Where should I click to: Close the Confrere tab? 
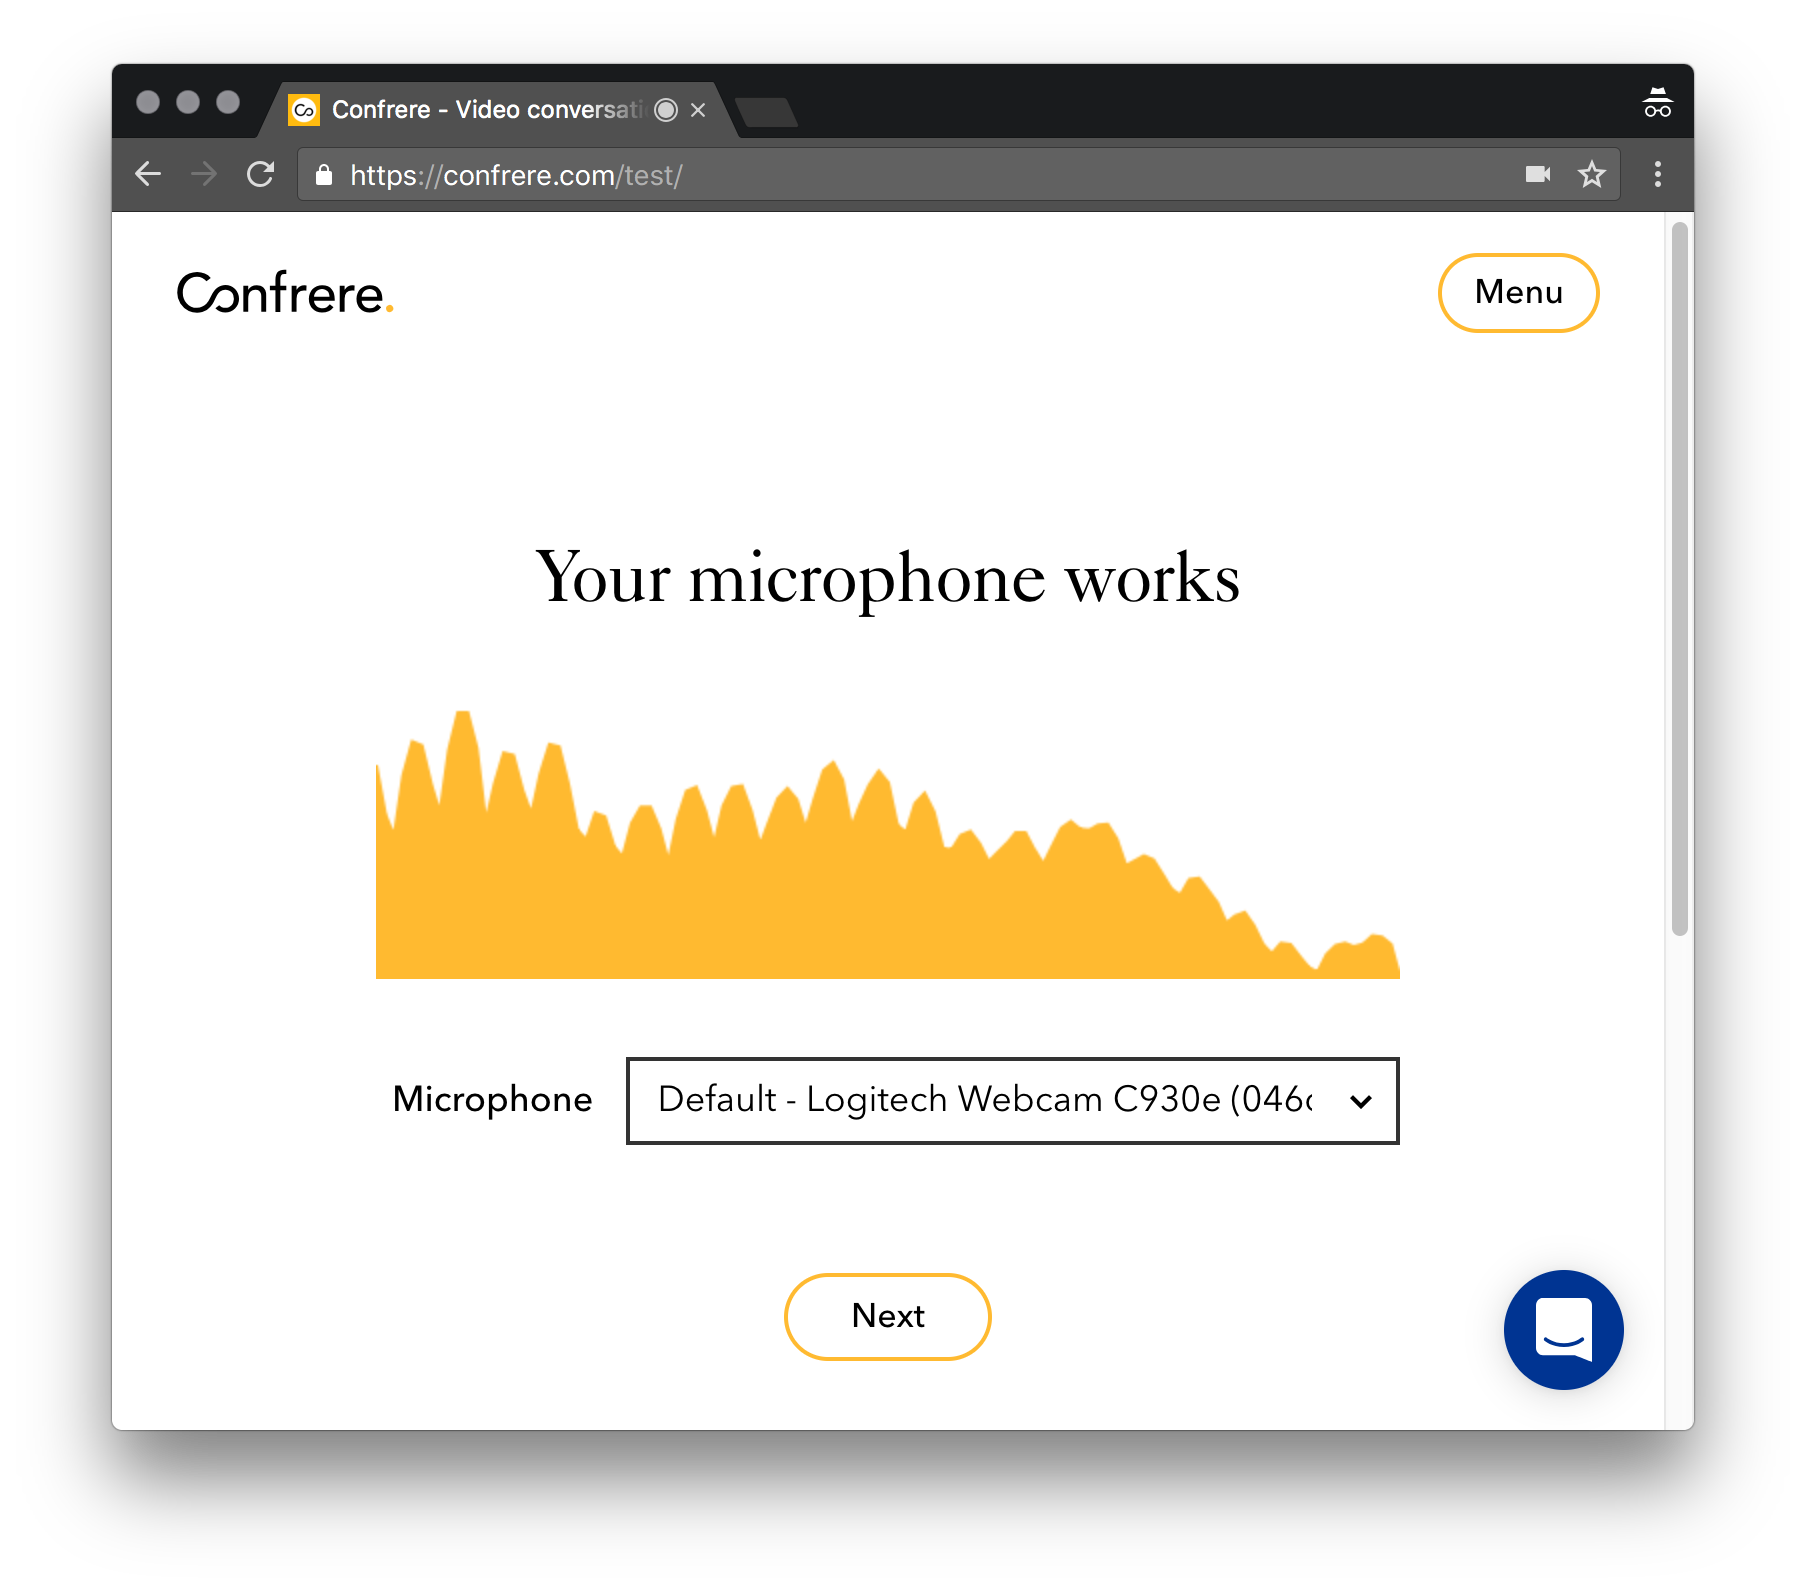pos(698,110)
